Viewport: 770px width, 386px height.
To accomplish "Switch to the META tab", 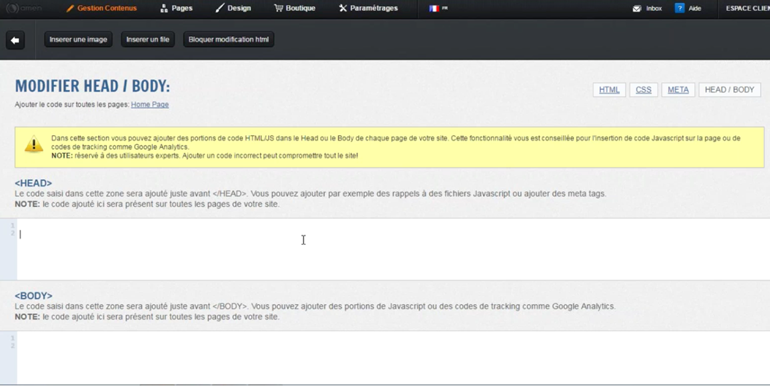I will click(x=678, y=90).
